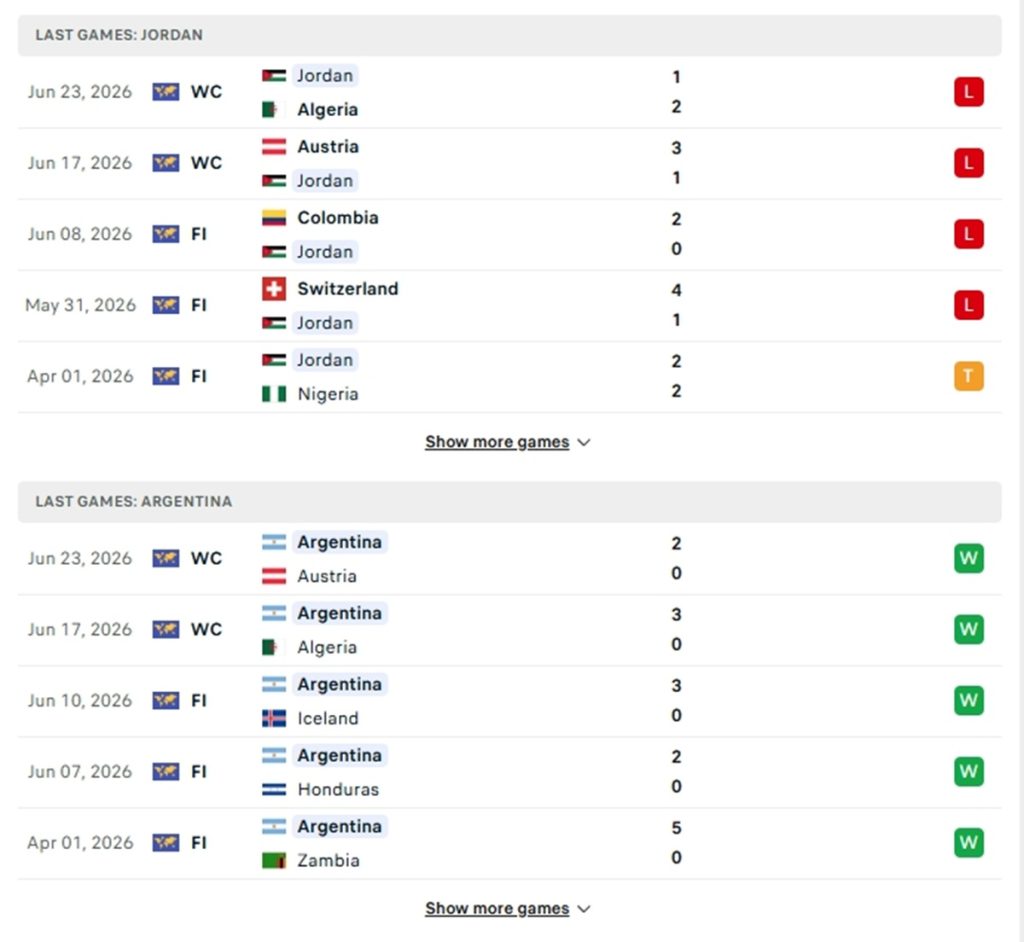Expand Show more games under Jordan

(507, 442)
